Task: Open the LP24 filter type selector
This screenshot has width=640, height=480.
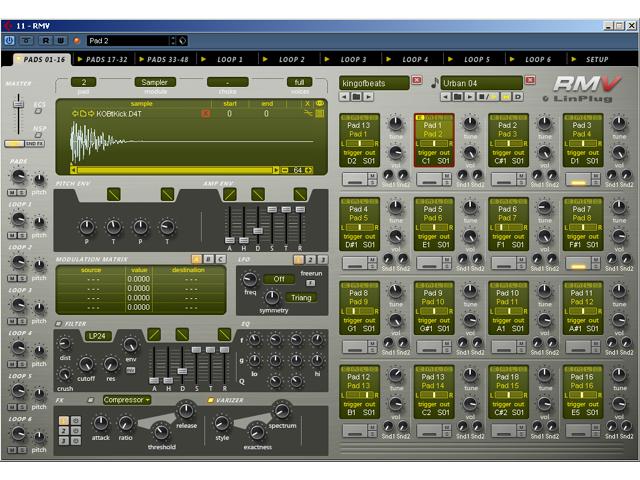Action: pyautogui.click(x=97, y=336)
